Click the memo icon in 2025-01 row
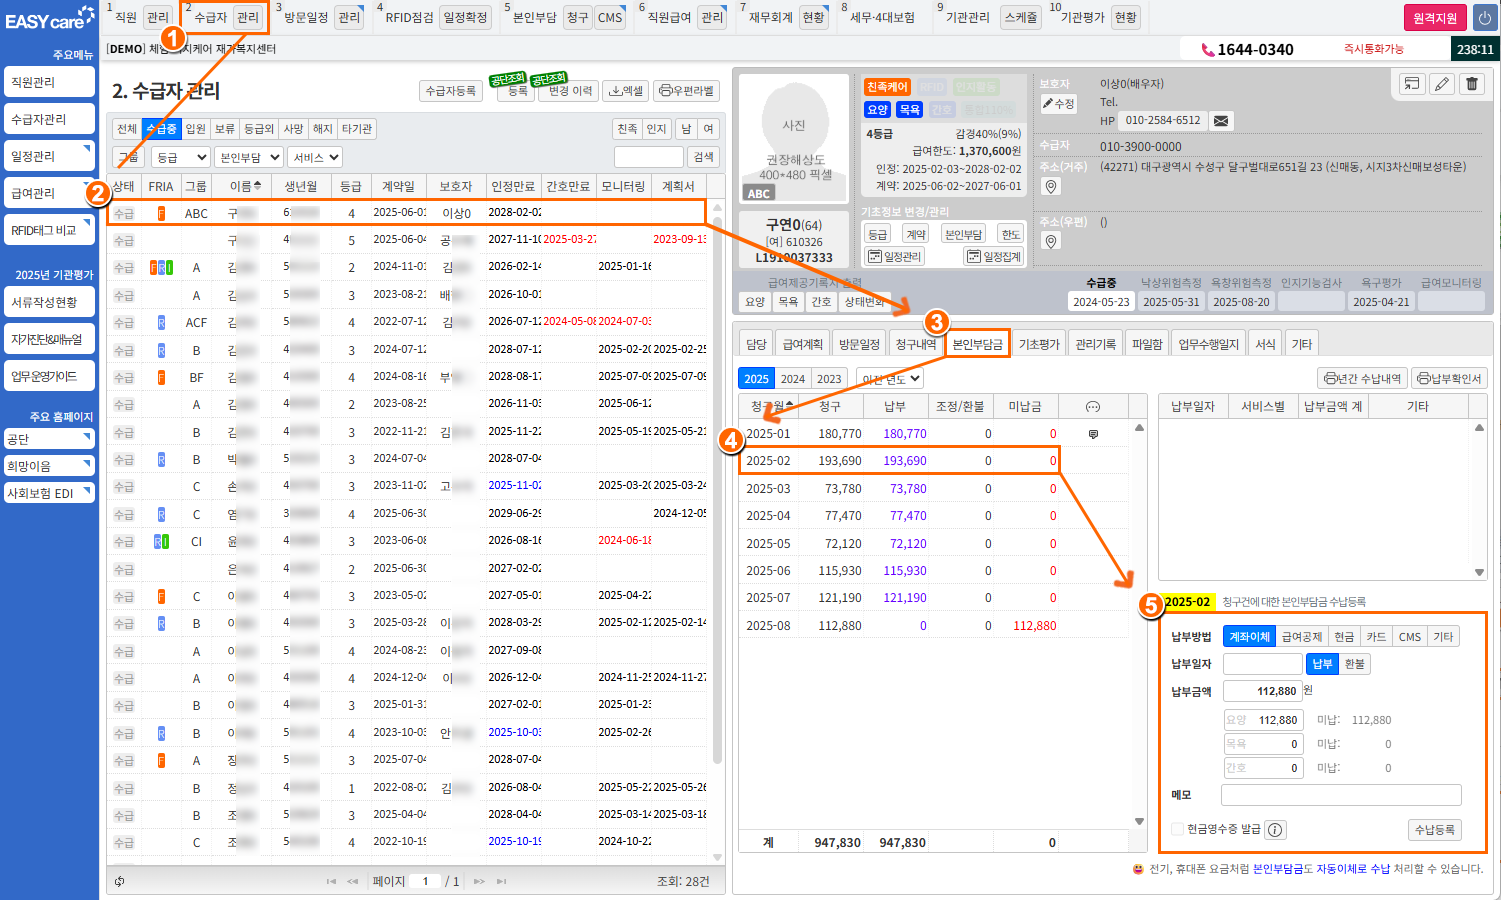The width and height of the screenshot is (1501, 900). [x=1093, y=434]
